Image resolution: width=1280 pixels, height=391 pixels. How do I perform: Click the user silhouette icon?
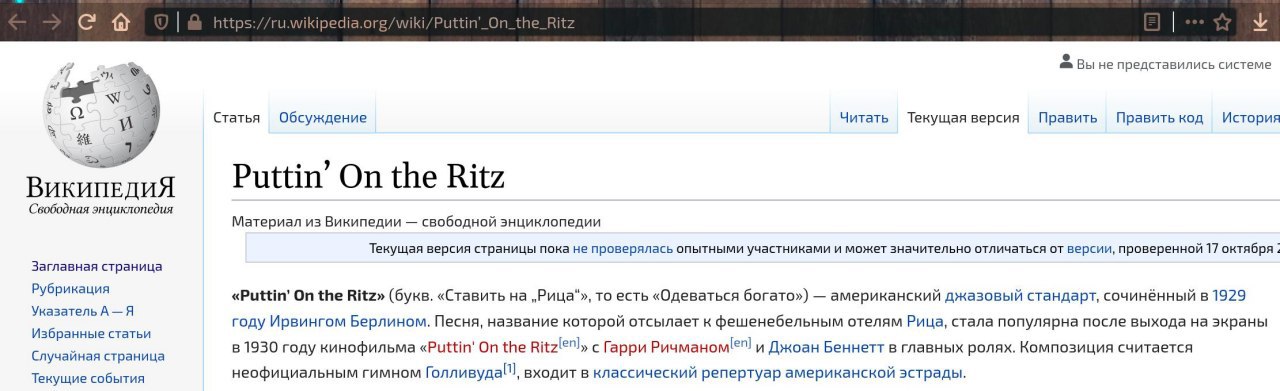1066,62
